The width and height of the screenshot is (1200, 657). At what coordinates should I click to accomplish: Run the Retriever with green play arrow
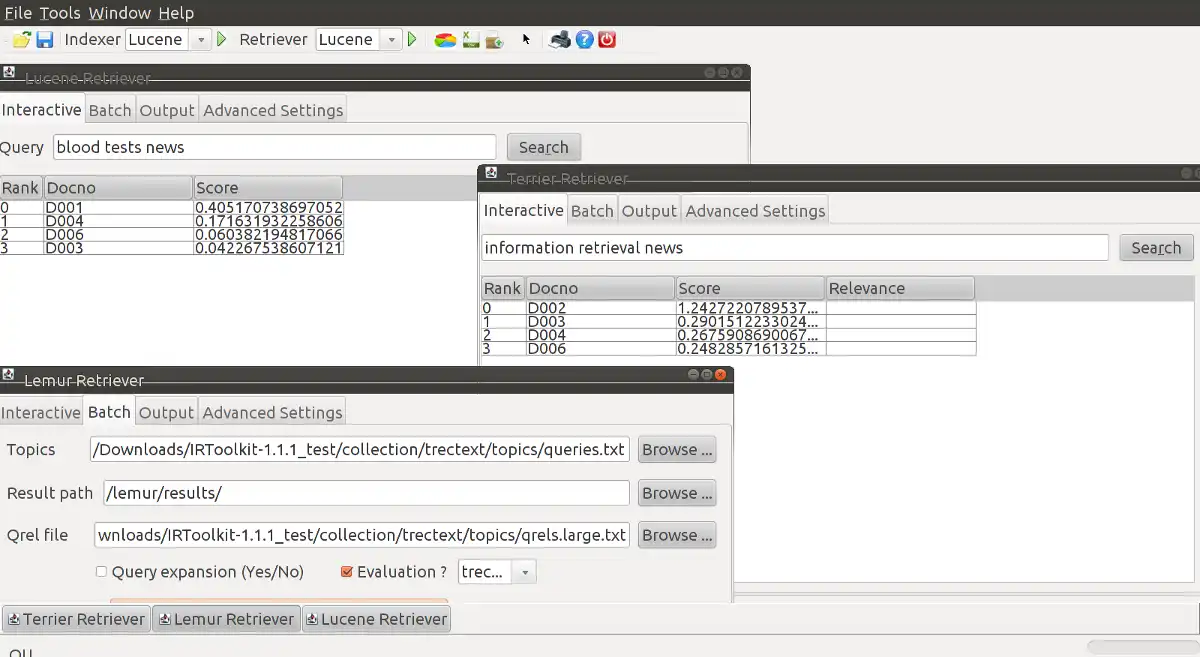point(412,40)
